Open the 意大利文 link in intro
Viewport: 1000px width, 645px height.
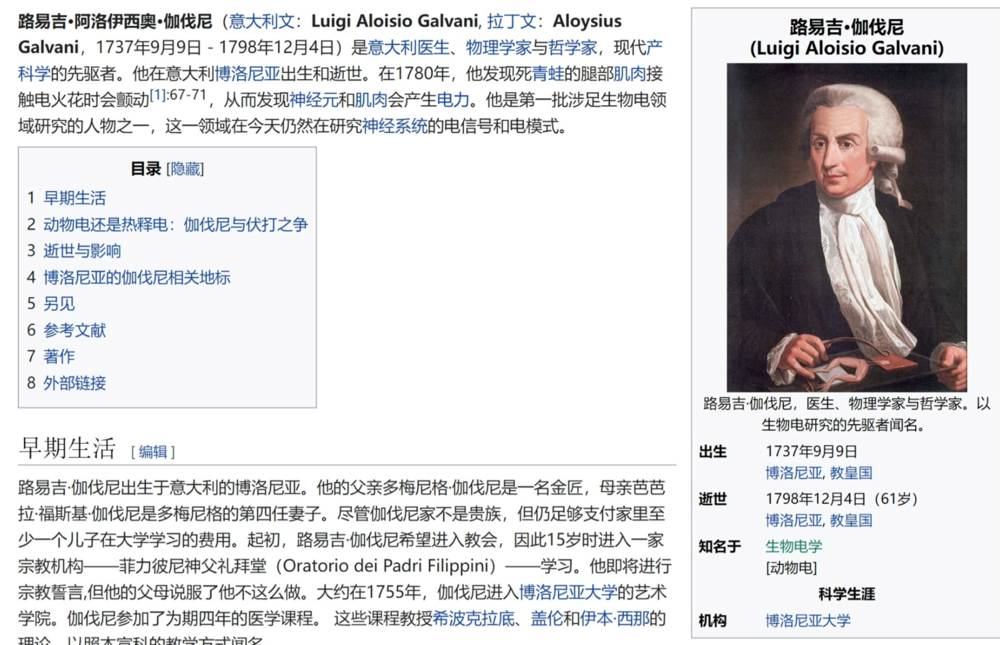tap(262, 21)
